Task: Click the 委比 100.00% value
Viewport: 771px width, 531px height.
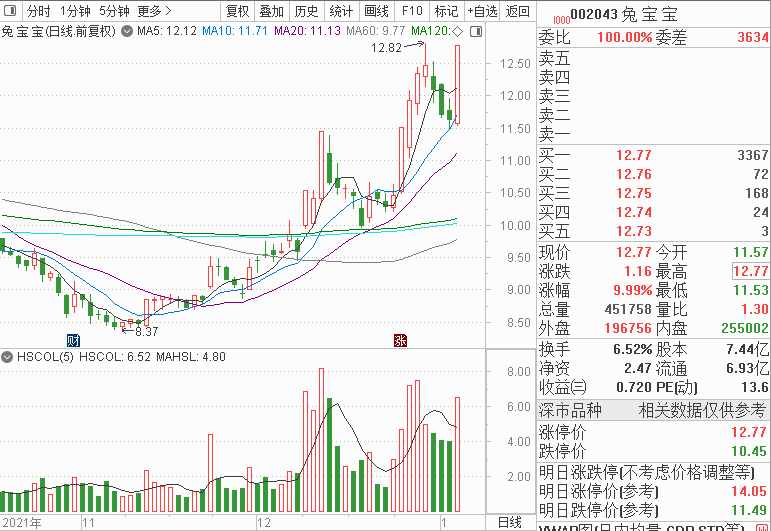Action: (624, 37)
